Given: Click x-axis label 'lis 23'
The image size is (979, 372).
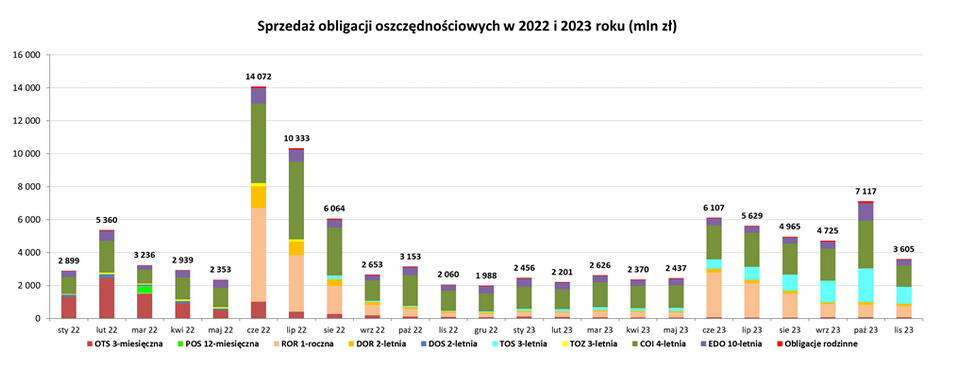Looking at the screenshot, I should pos(905,330).
